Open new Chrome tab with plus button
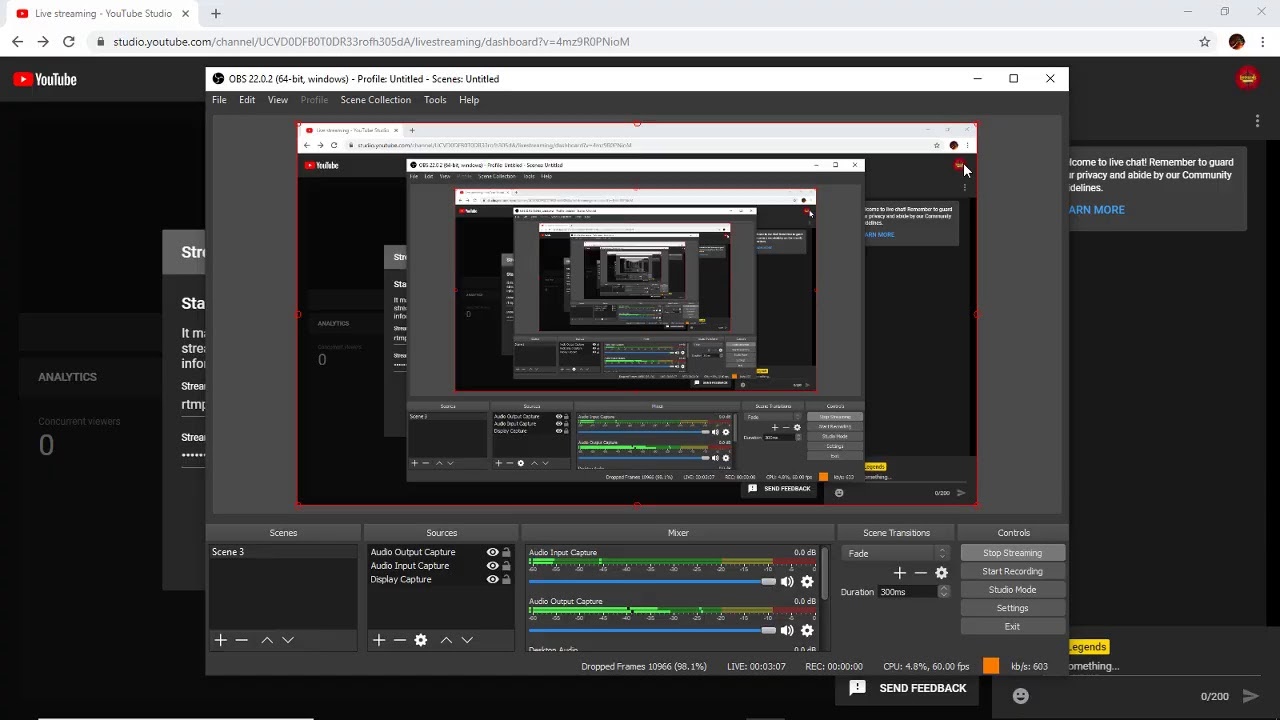The width and height of the screenshot is (1280, 720). pyautogui.click(x=216, y=14)
